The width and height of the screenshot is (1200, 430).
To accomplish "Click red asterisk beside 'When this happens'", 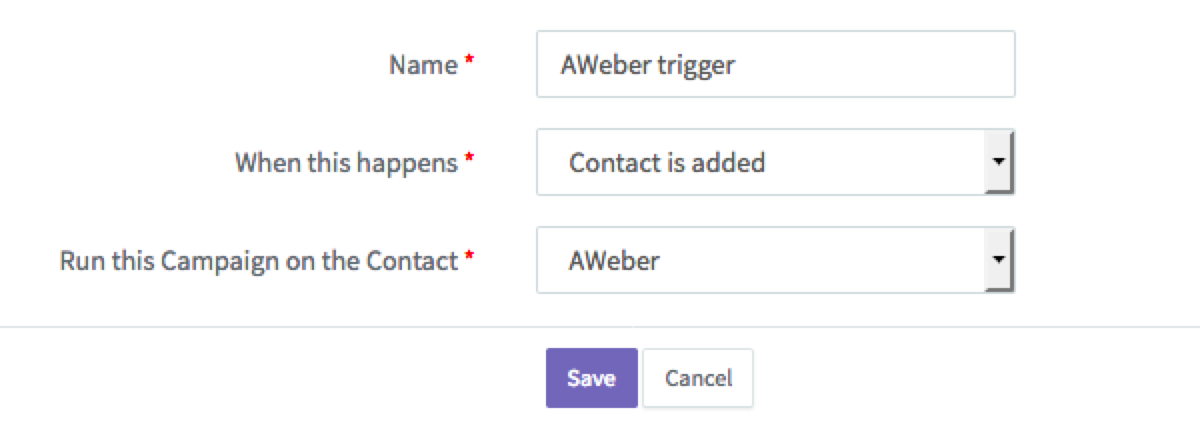I will 470,159.
